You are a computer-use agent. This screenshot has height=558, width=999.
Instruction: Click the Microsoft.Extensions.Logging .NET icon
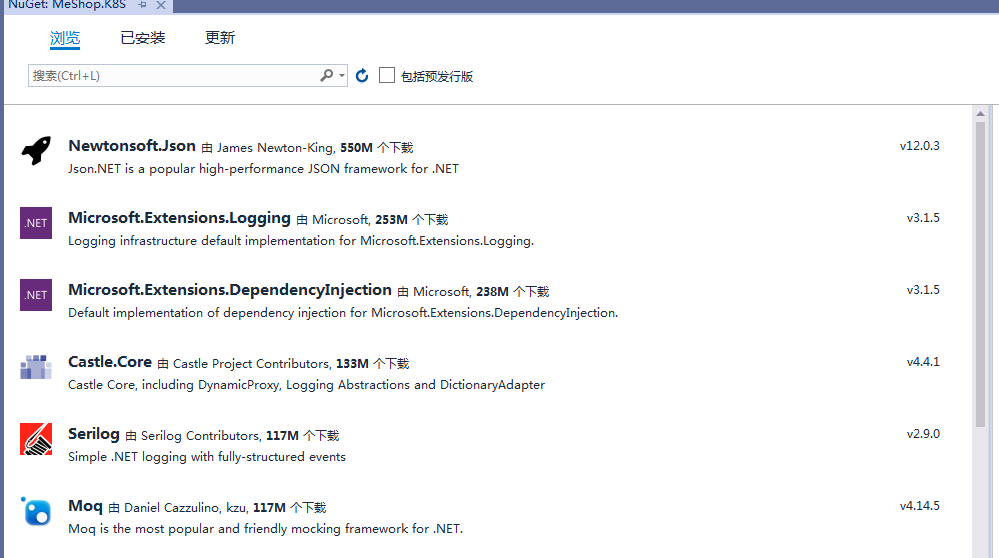pos(36,223)
